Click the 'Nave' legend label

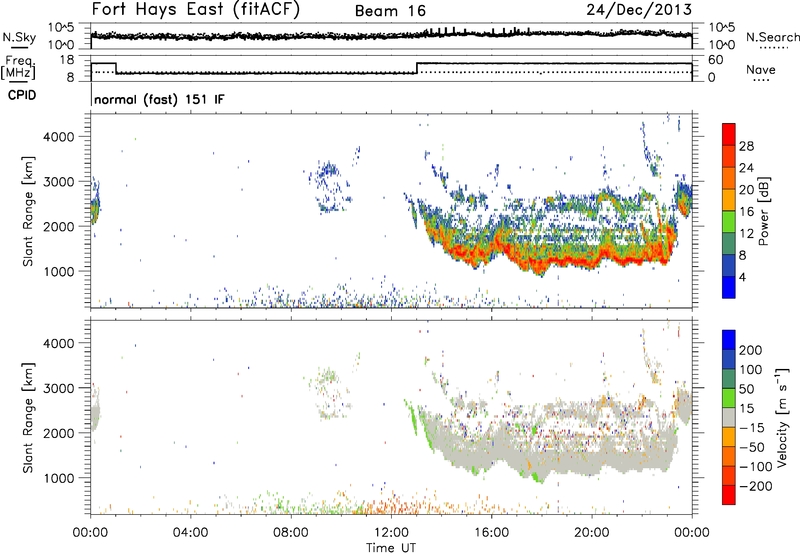click(x=760, y=69)
